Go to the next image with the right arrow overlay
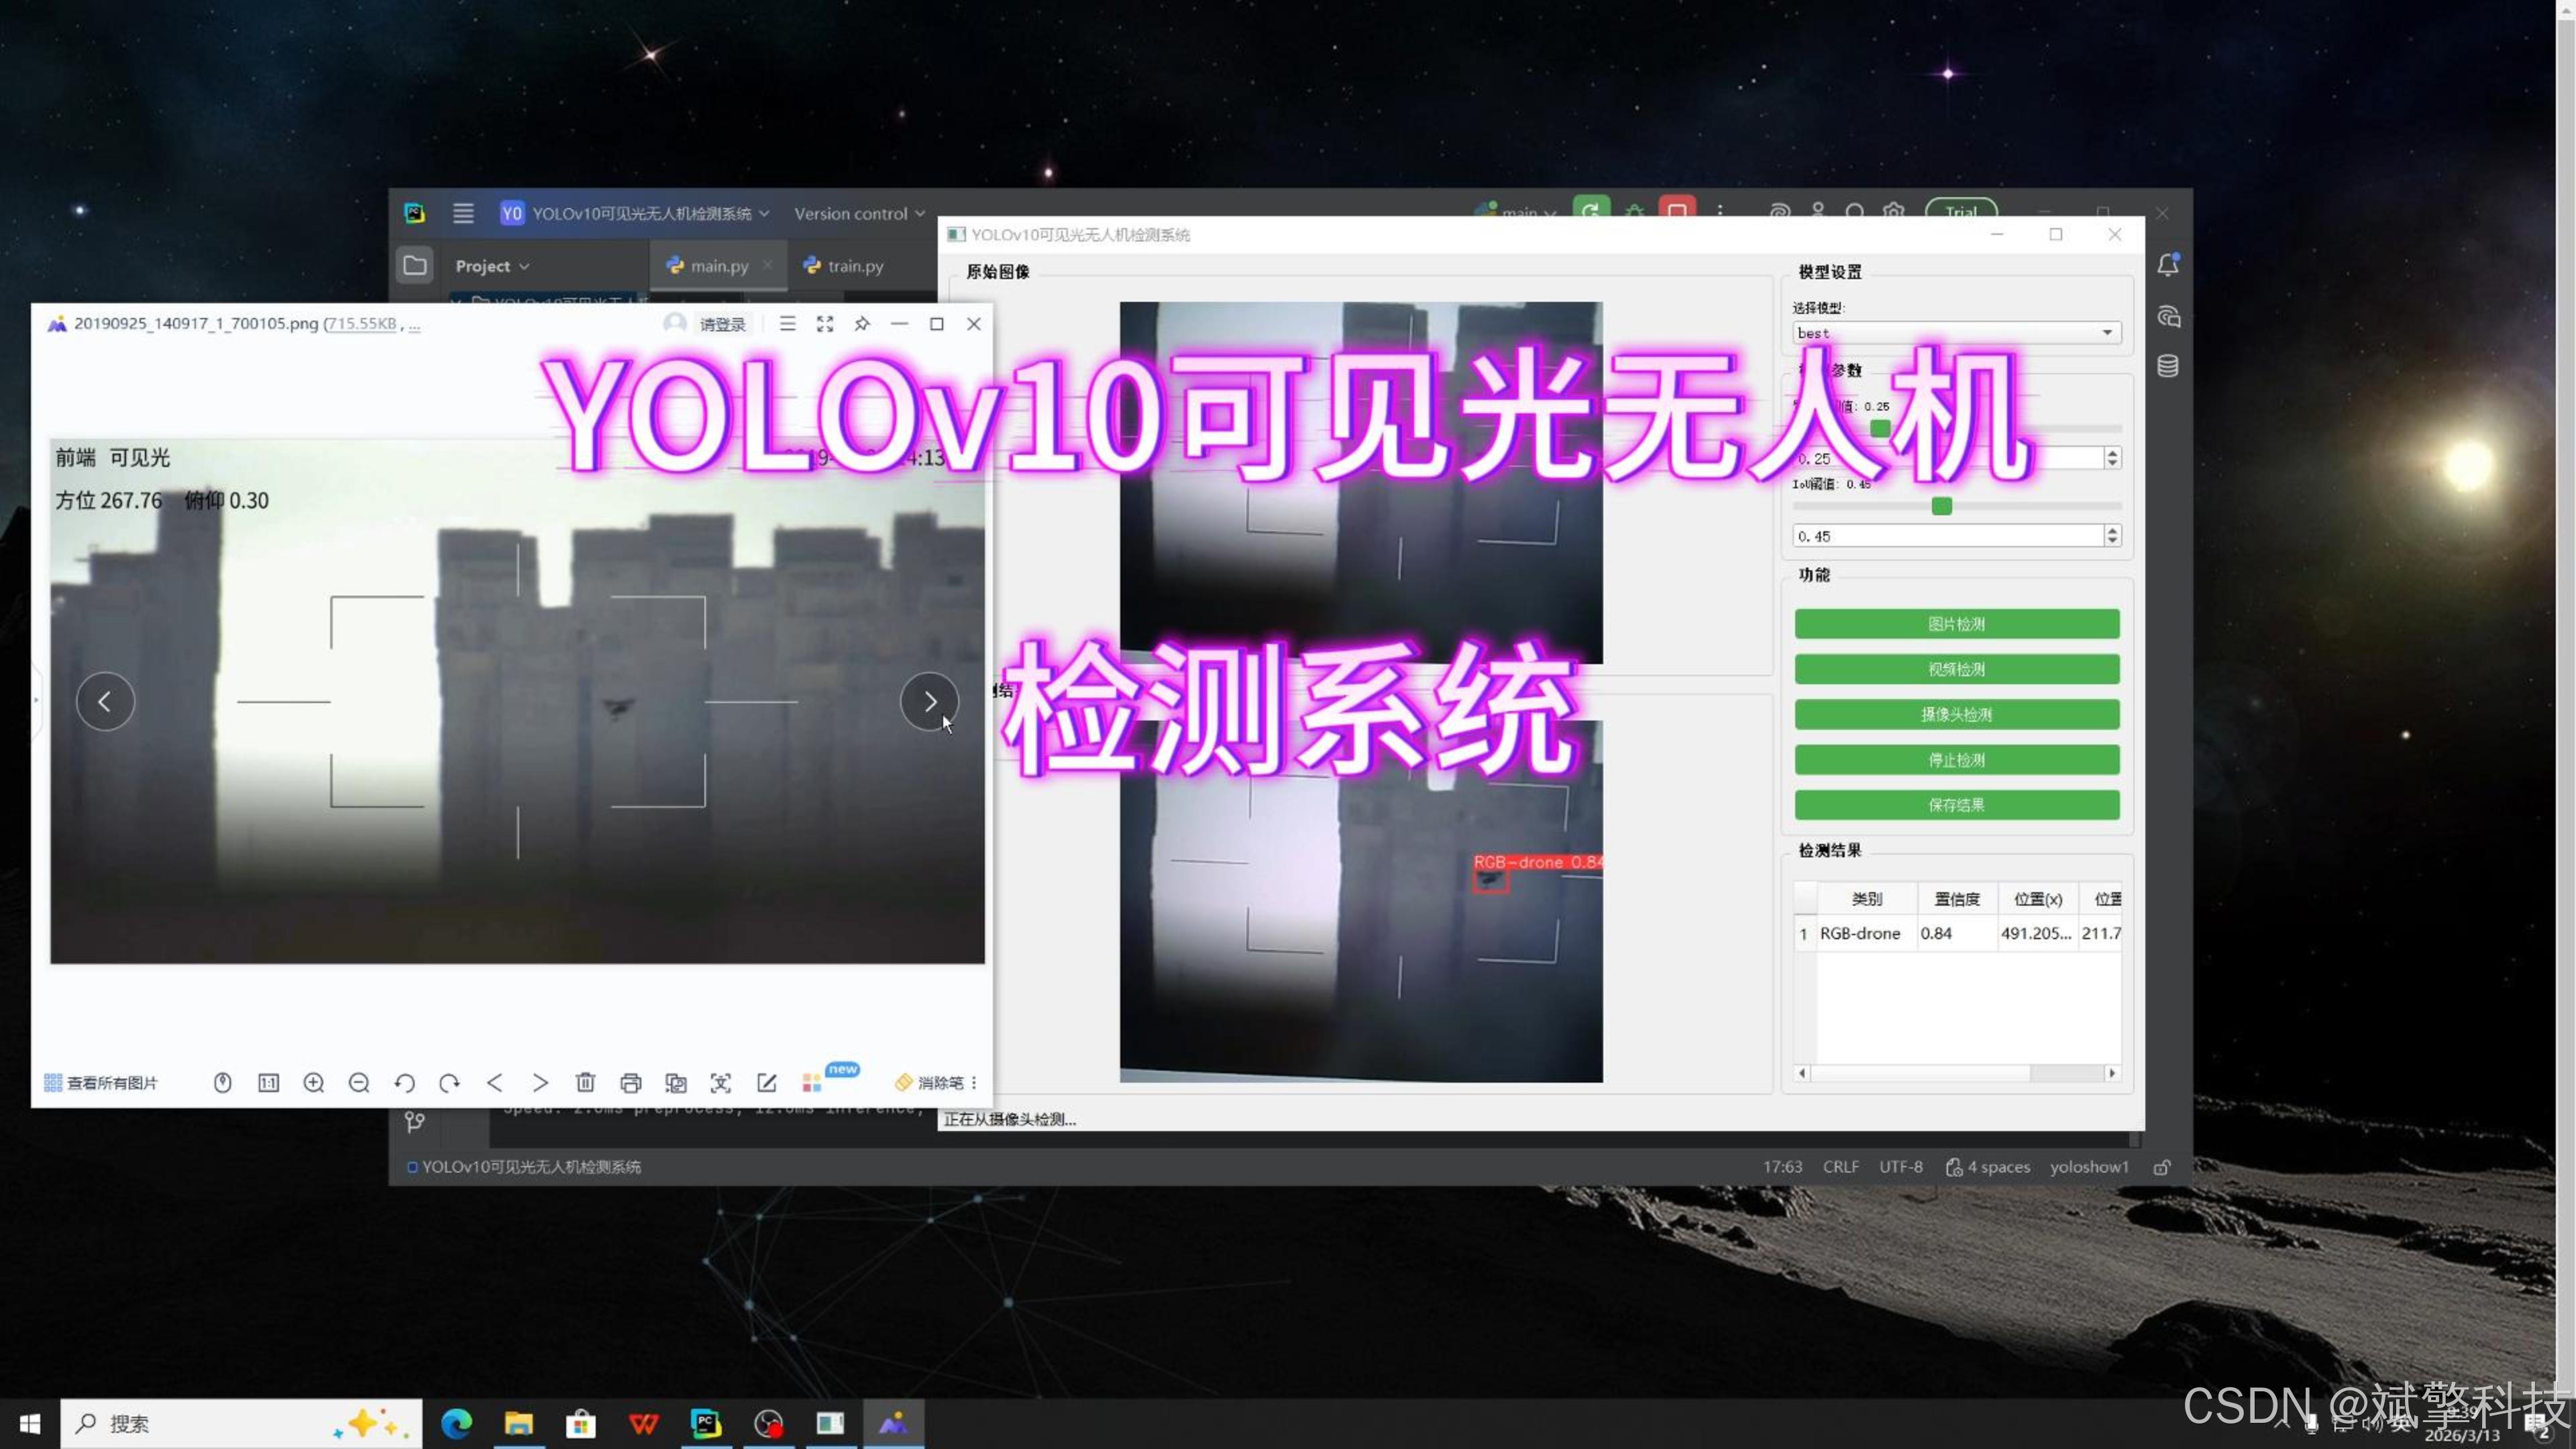 tap(929, 702)
